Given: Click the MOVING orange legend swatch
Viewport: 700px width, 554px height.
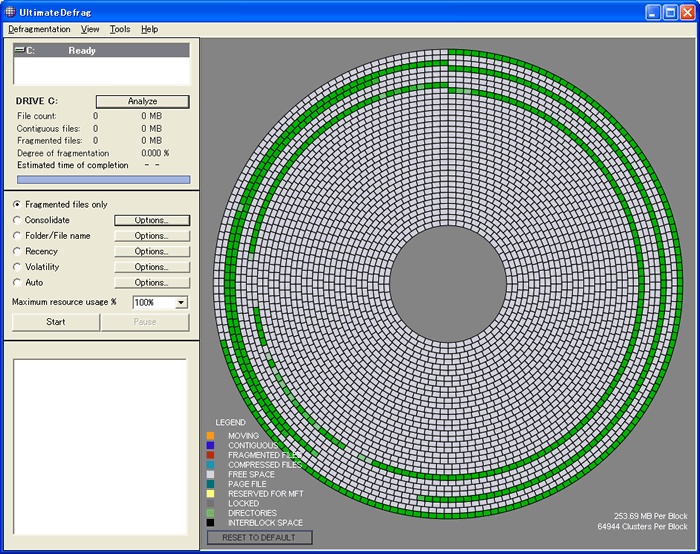Looking at the screenshot, I should pos(210,436).
